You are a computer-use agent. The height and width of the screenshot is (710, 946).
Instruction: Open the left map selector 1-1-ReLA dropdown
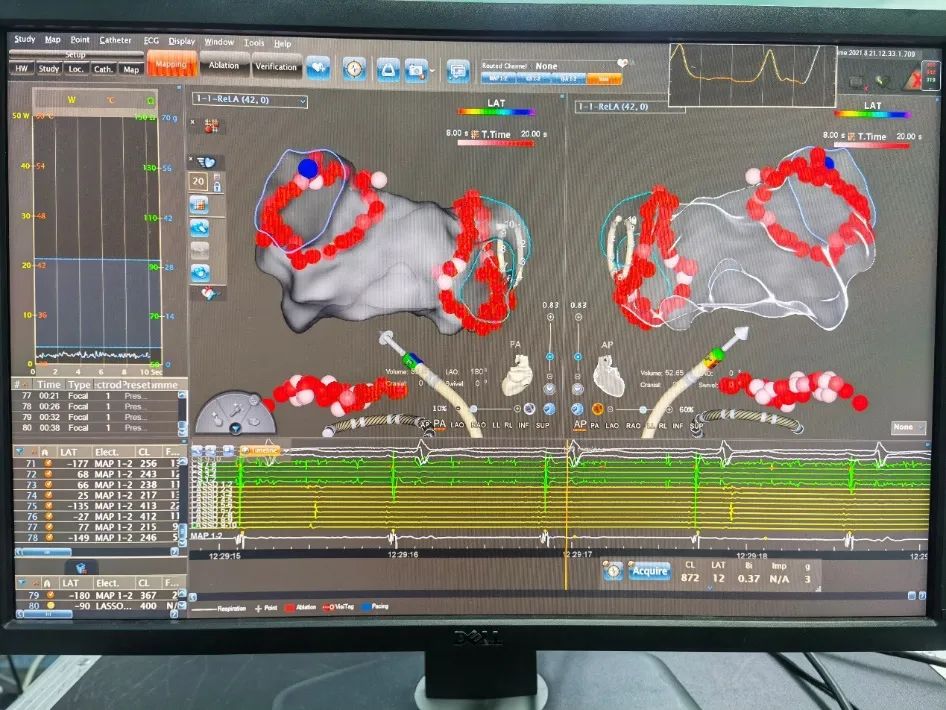(249, 100)
